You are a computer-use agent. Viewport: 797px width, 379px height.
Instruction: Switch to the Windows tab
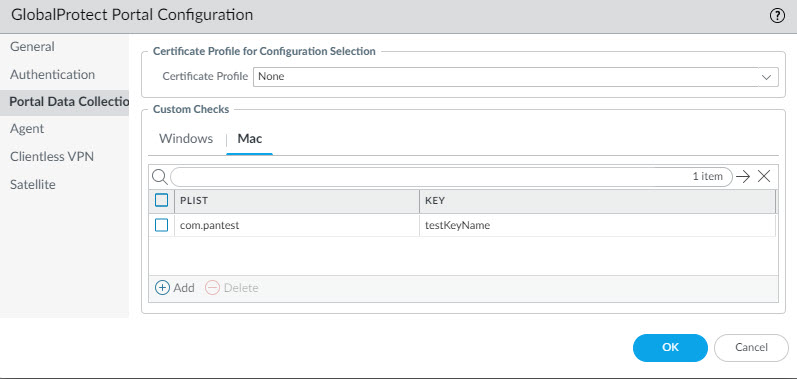click(186, 139)
